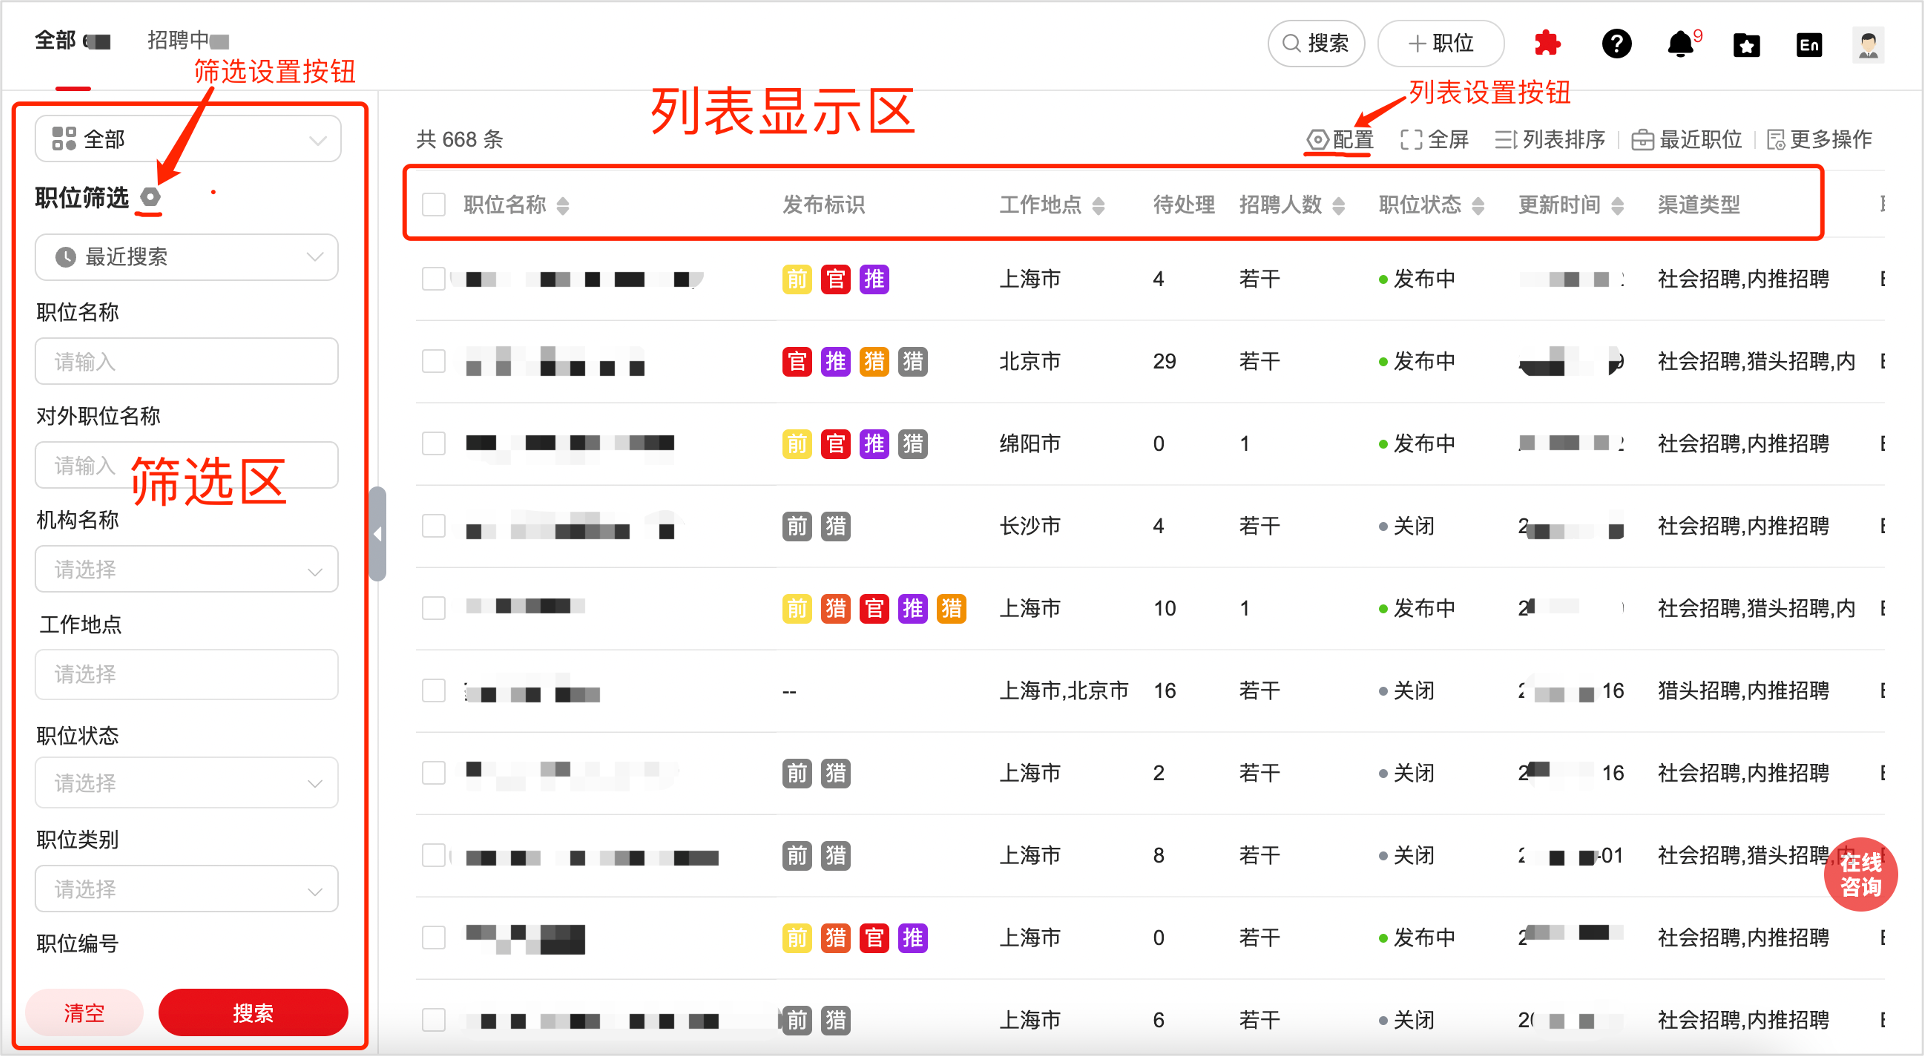Click 猎头招聘,内推招聘 channel cell
This screenshot has width=1924, height=1056.
pyautogui.click(x=1743, y=690)
